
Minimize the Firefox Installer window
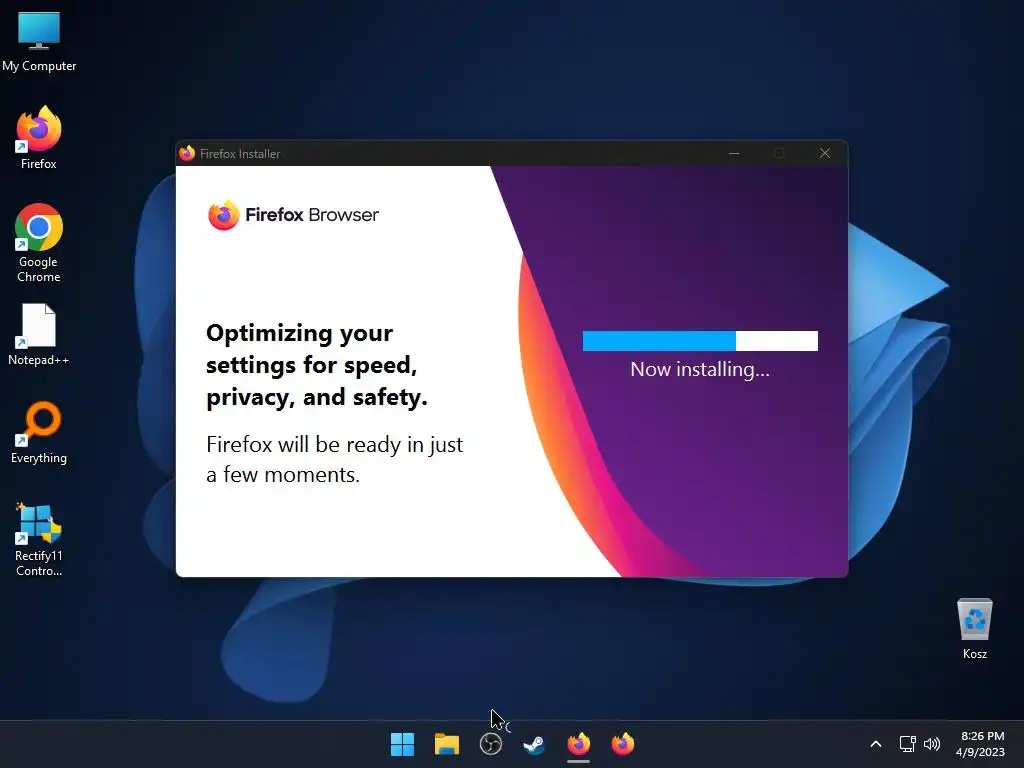pos(734,153)
